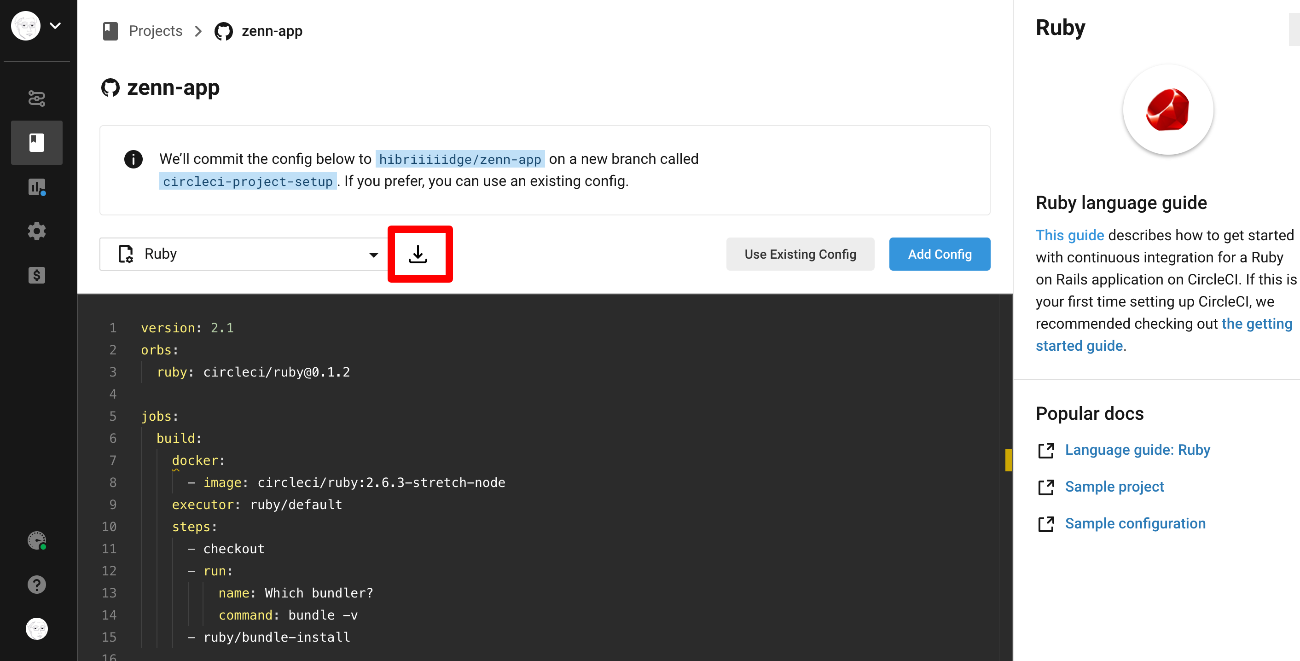The image size is (1300, 661).
Task: Expand the organization switcher chevron
Action: (55, 25)
